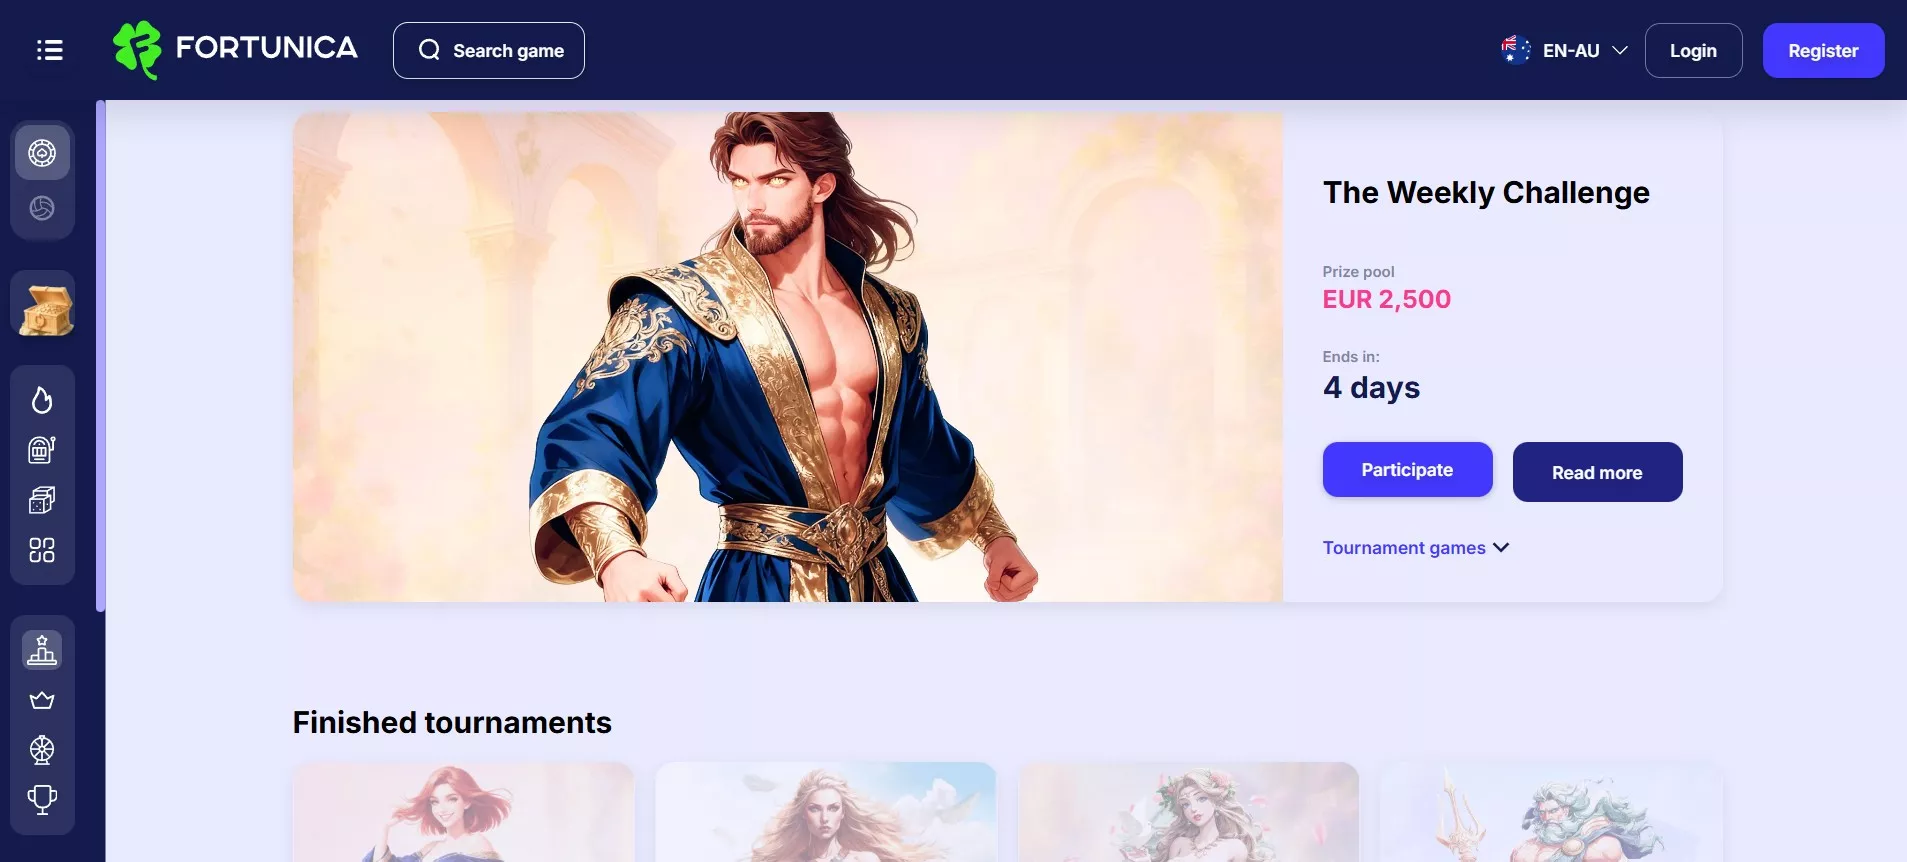Click the Search game field
1907x862 pixels.
[489, 50]
